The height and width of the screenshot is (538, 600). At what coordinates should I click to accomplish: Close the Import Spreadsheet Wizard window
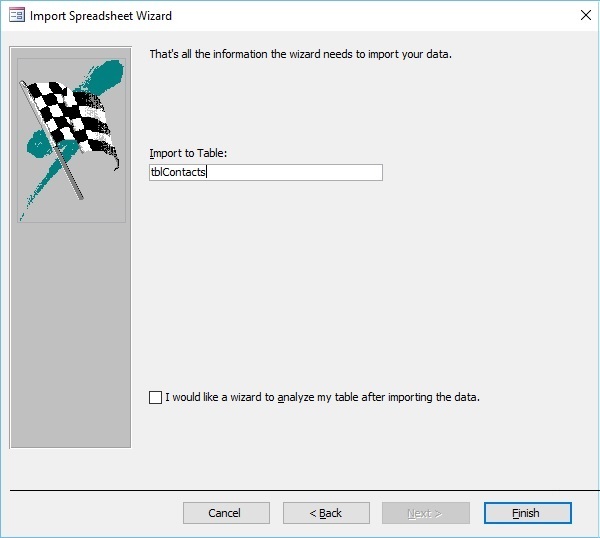click(x=584, y=15)
